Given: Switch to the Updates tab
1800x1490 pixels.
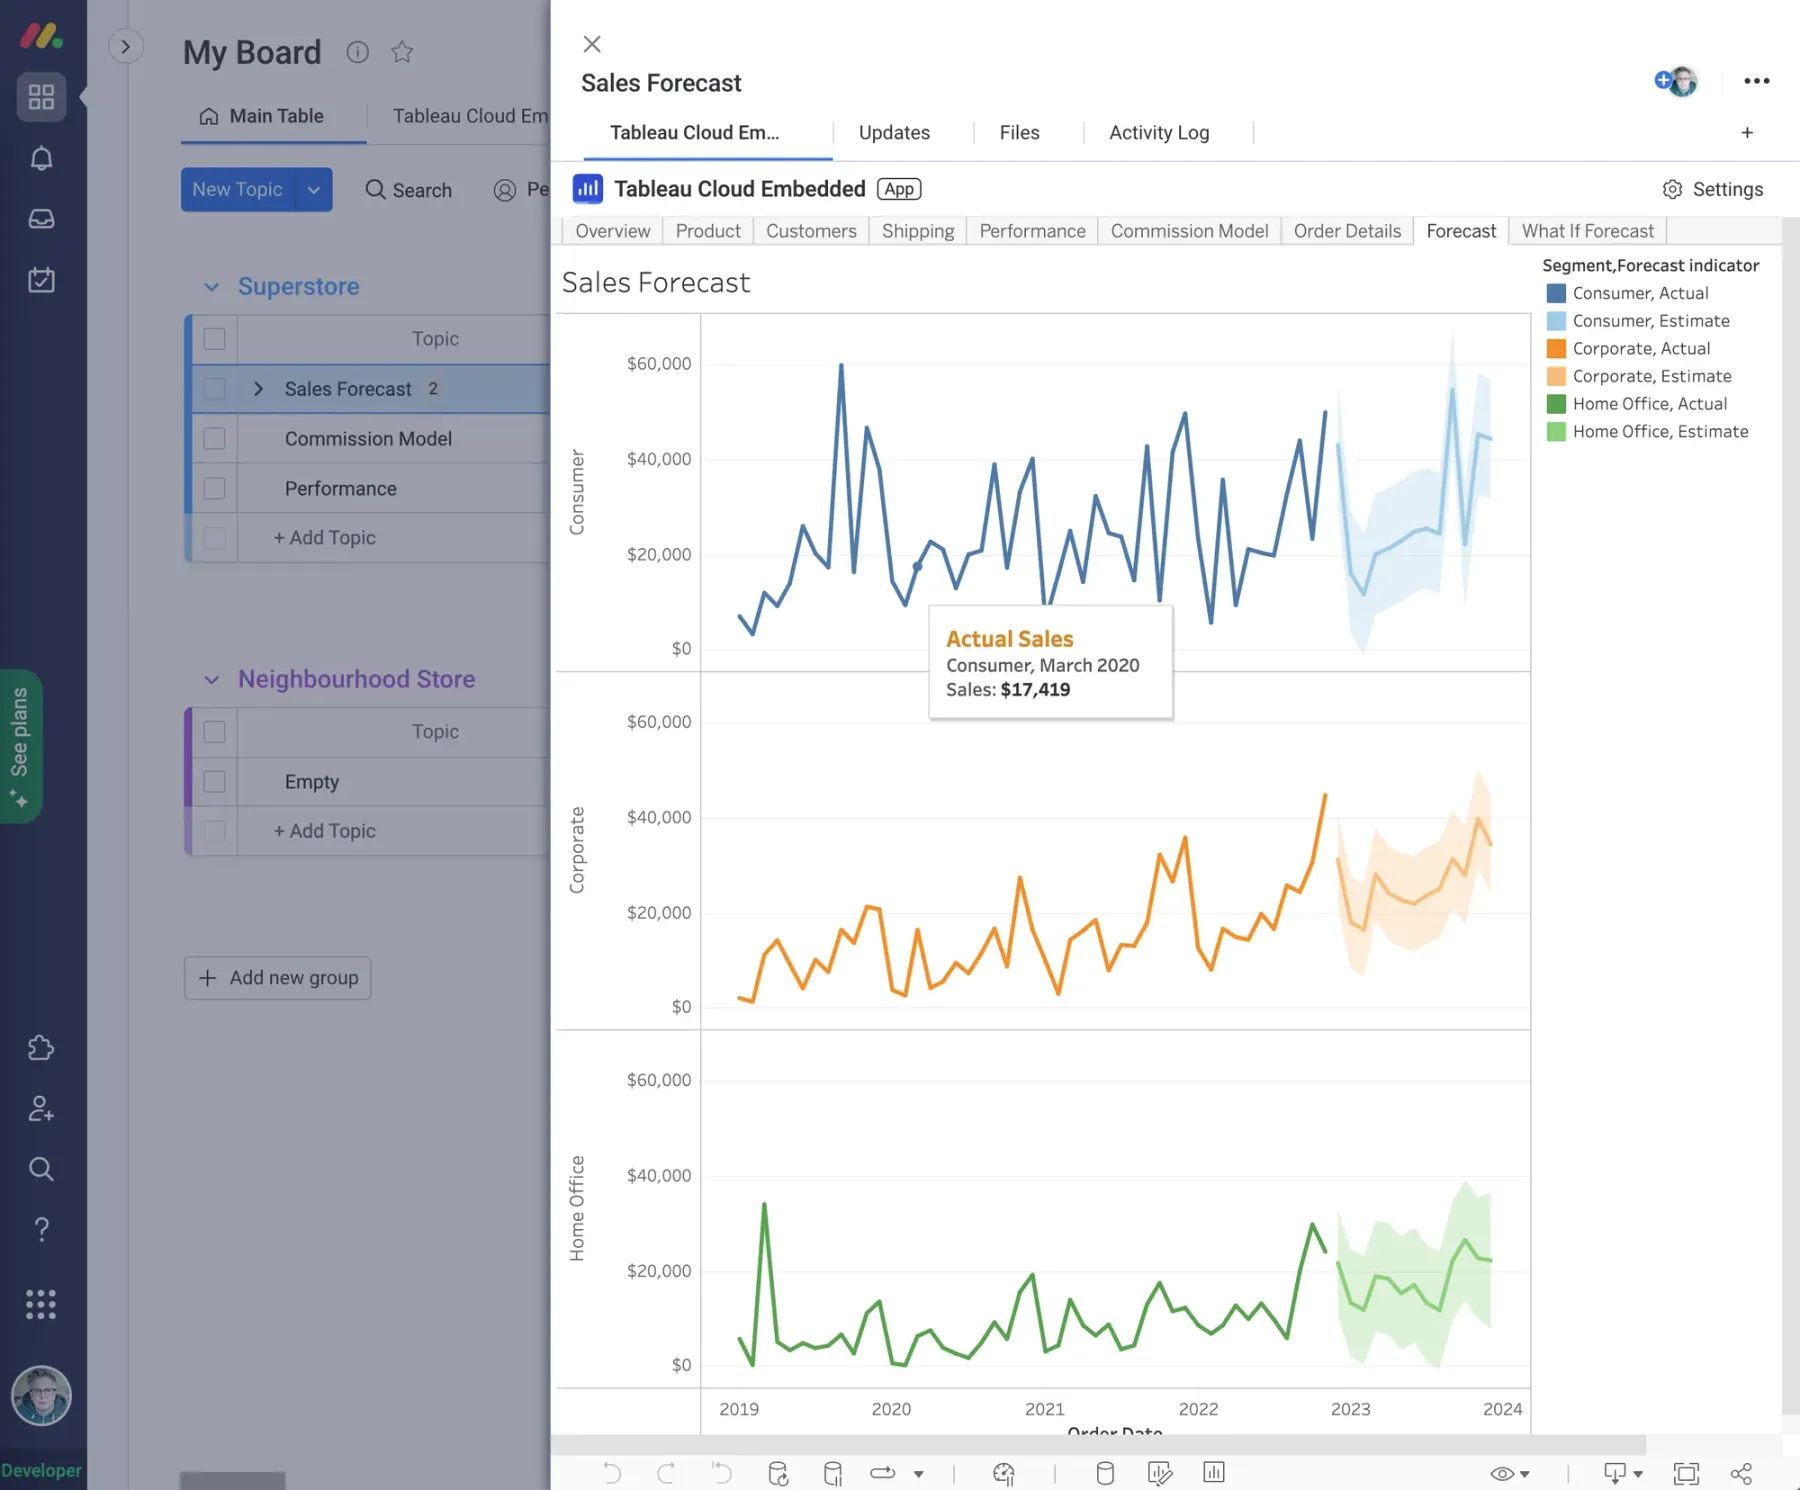Looking at the screenshot, I should click(894, 133).
